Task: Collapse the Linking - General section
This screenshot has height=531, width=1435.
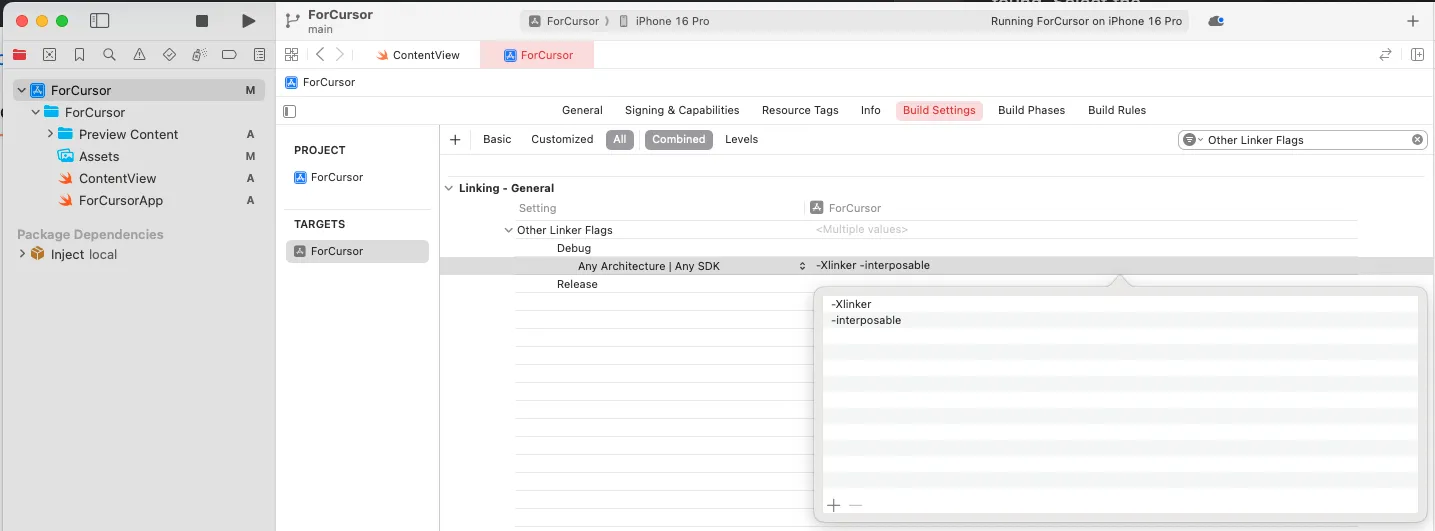Action: coord(448,188)
